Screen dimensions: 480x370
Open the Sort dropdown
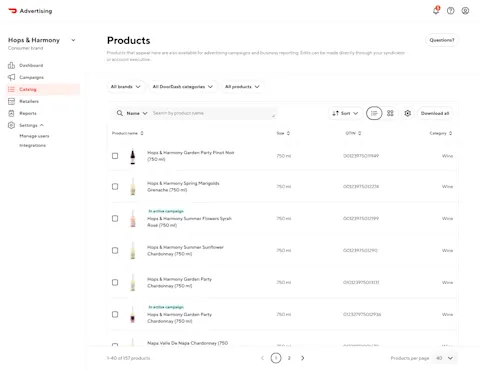point(345,113)
